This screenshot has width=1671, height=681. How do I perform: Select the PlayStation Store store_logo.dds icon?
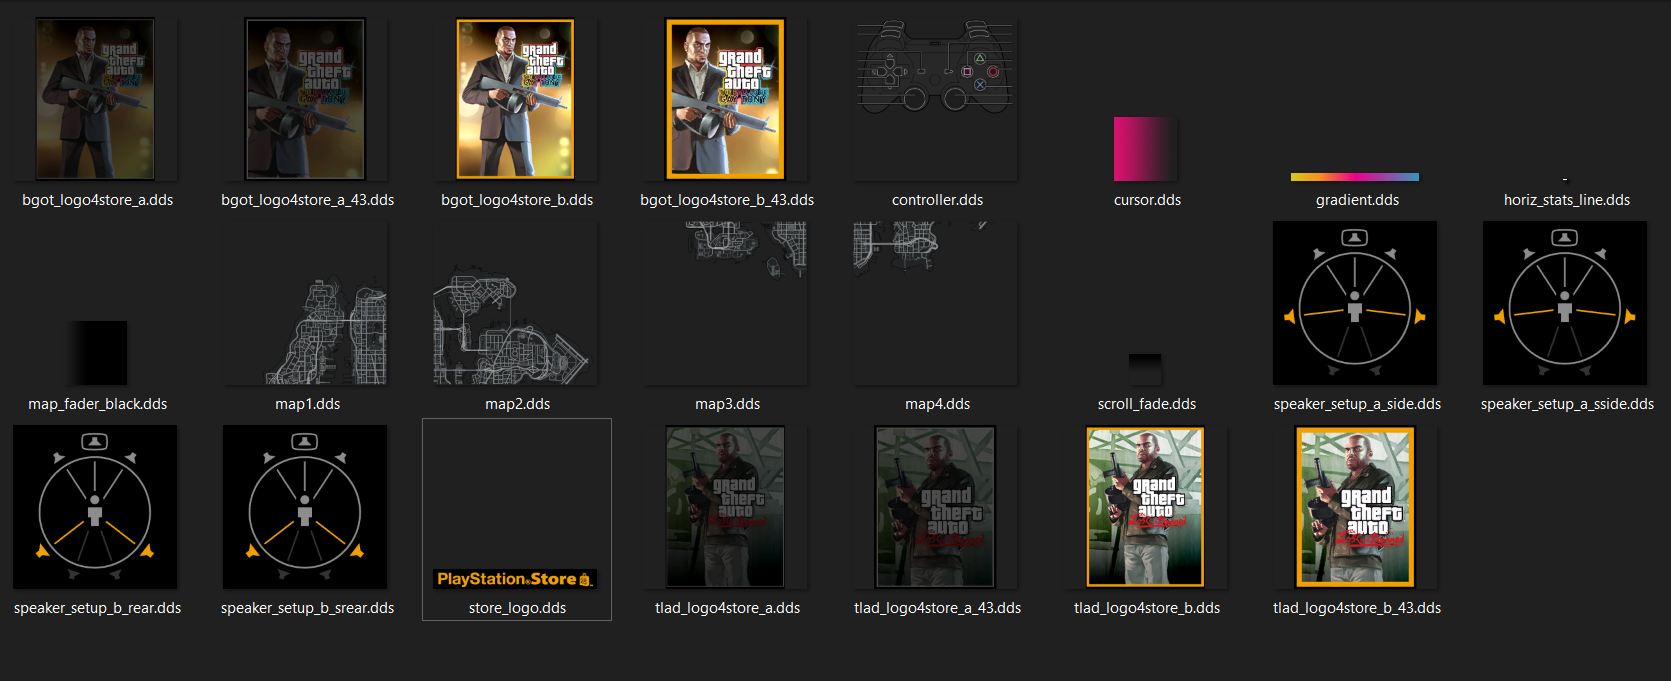click(x=515, y=579)
